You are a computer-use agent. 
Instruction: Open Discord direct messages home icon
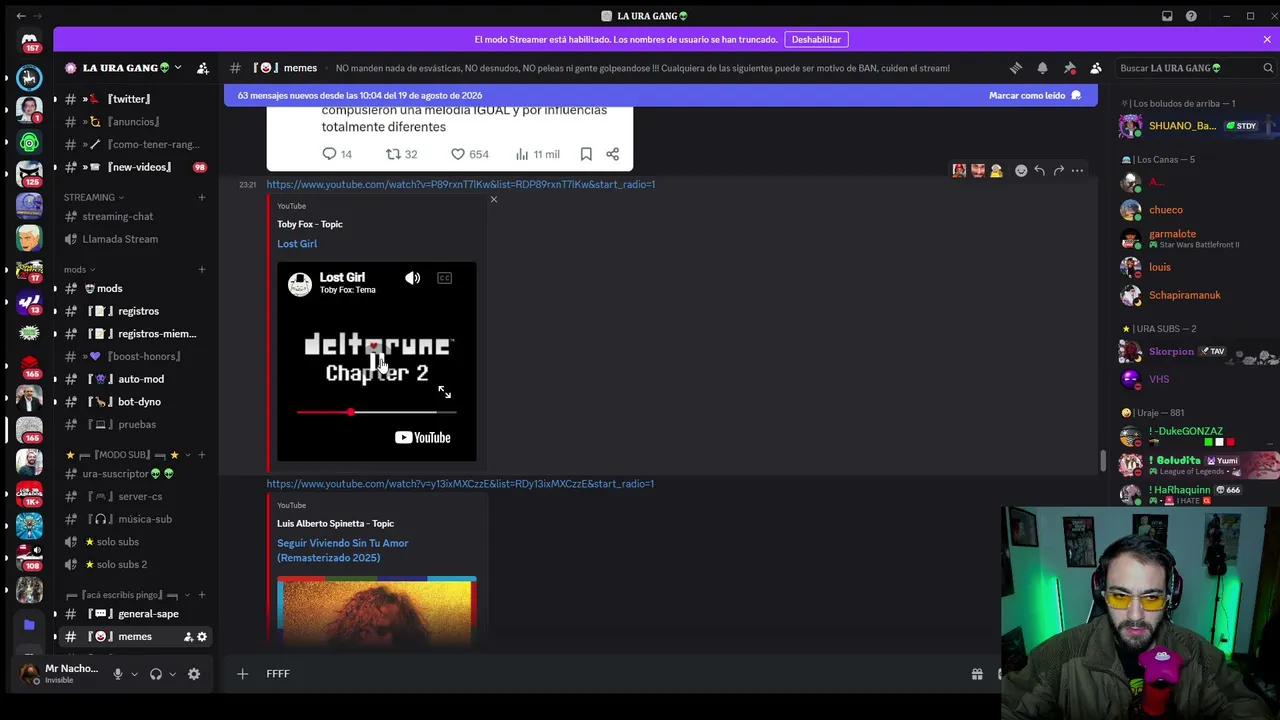point(29,41)
